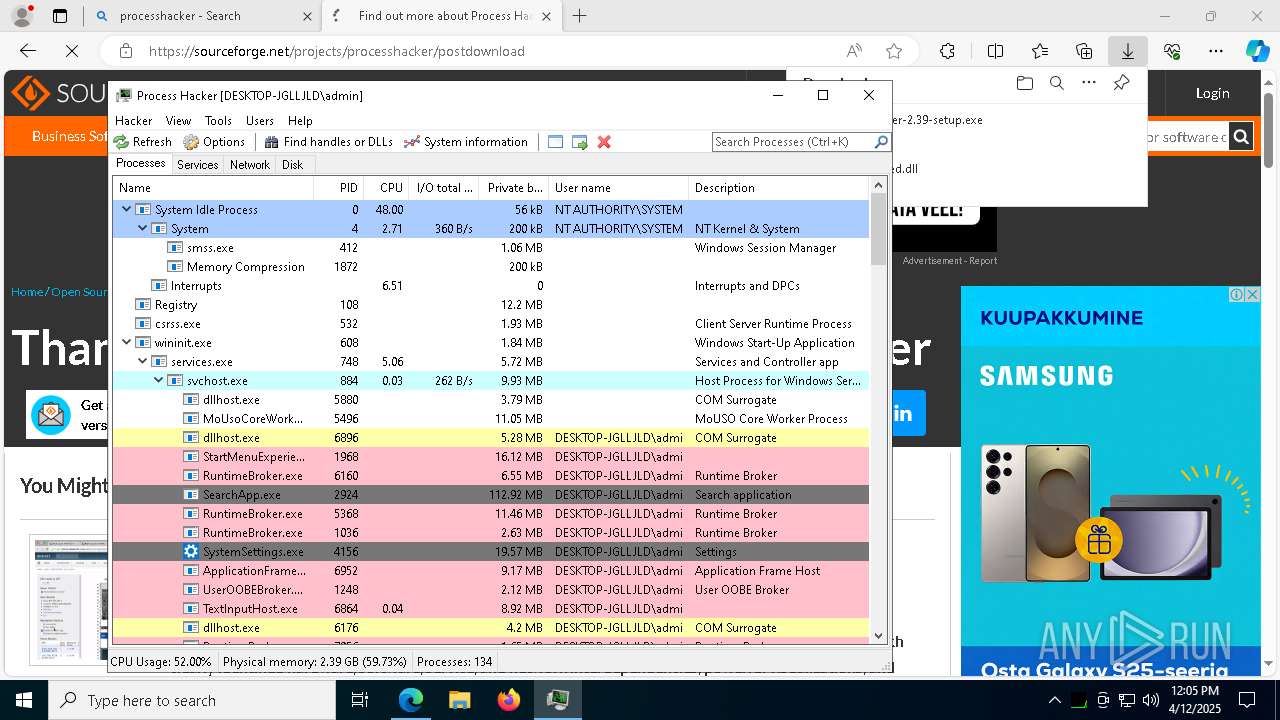Click the find window toolbar icon
The width and height of the screenshot is (1280, 720).
tap(556, 142)
